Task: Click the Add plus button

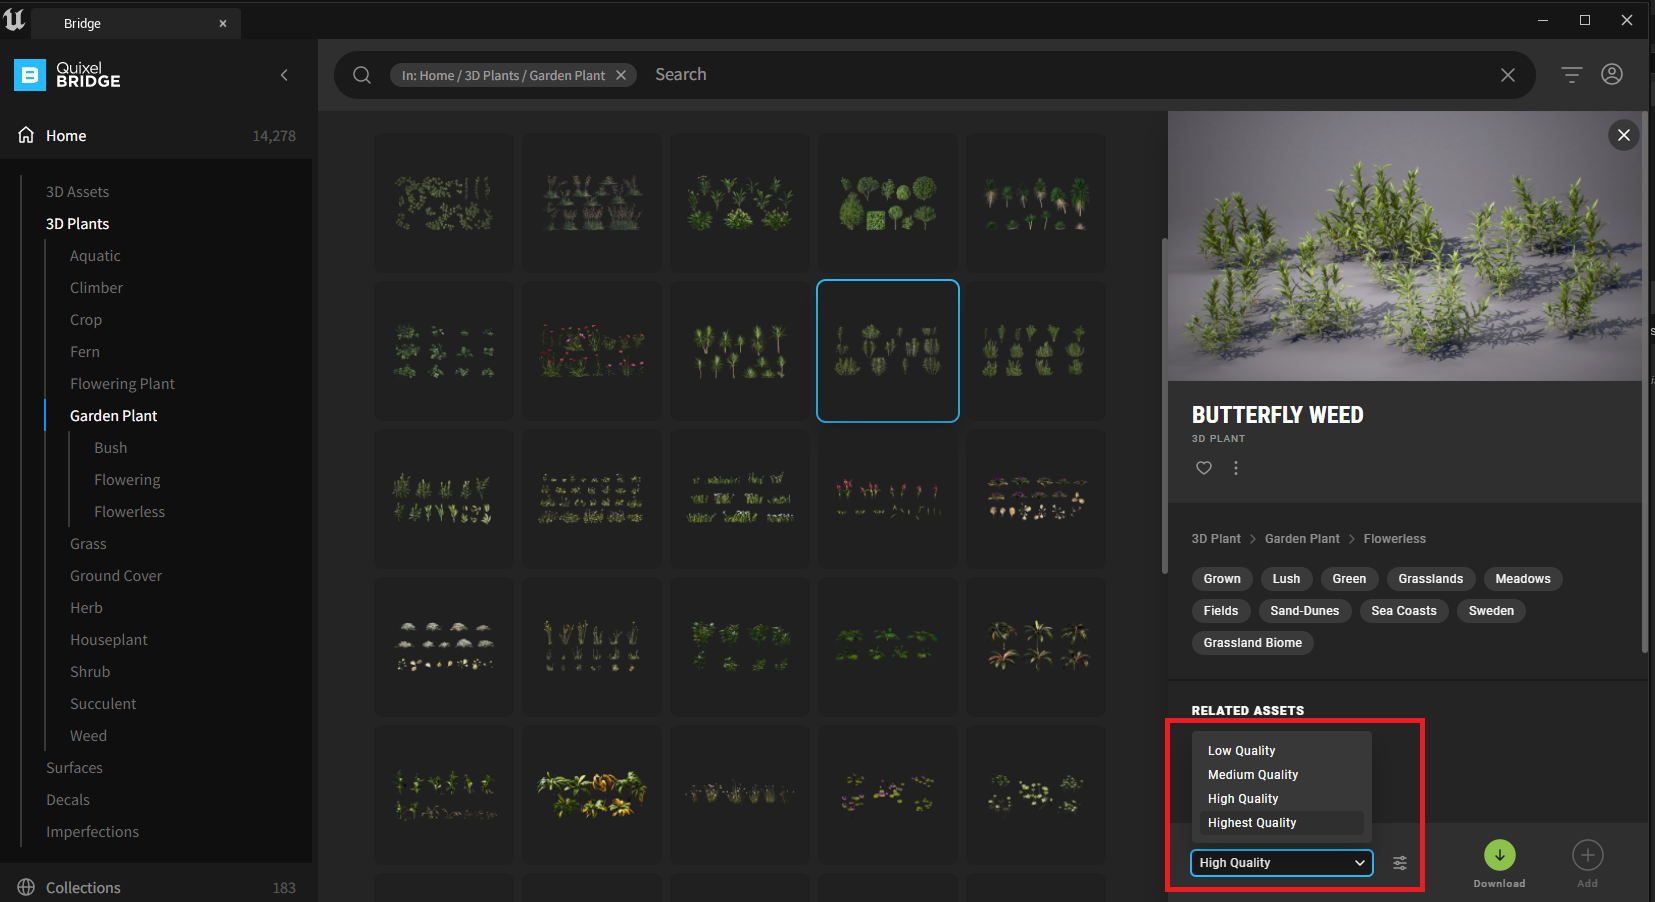Action: click(1588, 855)
